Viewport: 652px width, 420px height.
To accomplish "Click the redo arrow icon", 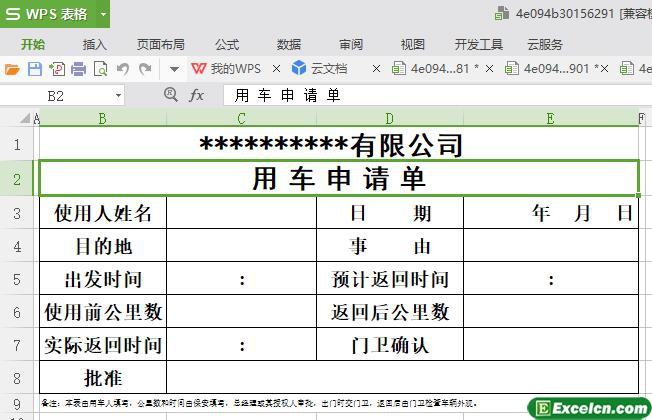I will click(146, 69).
